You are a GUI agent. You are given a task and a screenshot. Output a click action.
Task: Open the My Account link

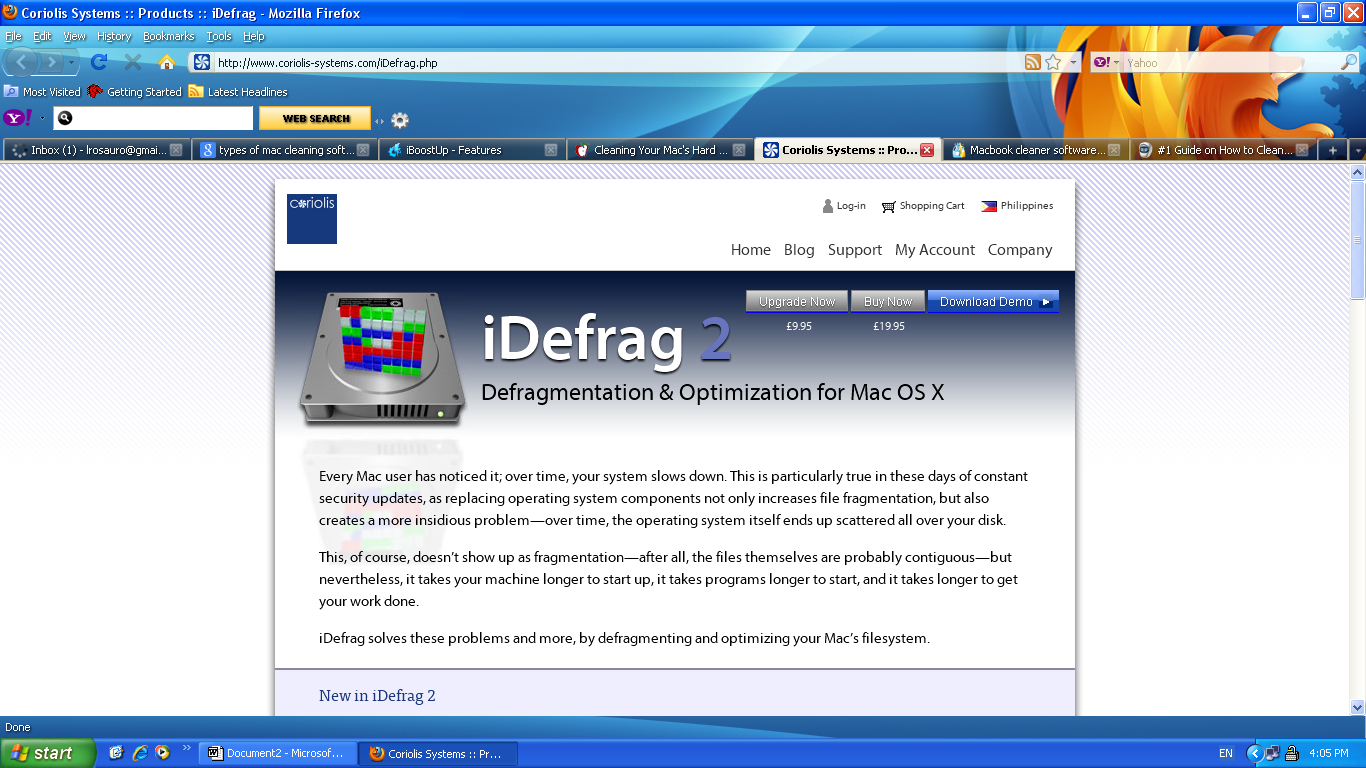point(935,250)
